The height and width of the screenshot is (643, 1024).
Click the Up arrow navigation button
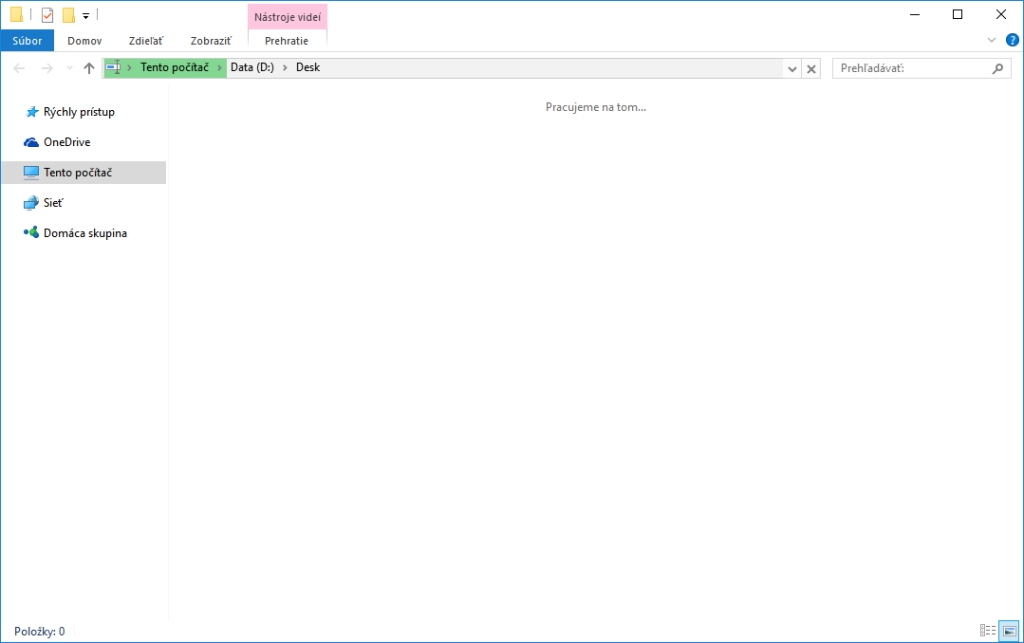(89, 69)
